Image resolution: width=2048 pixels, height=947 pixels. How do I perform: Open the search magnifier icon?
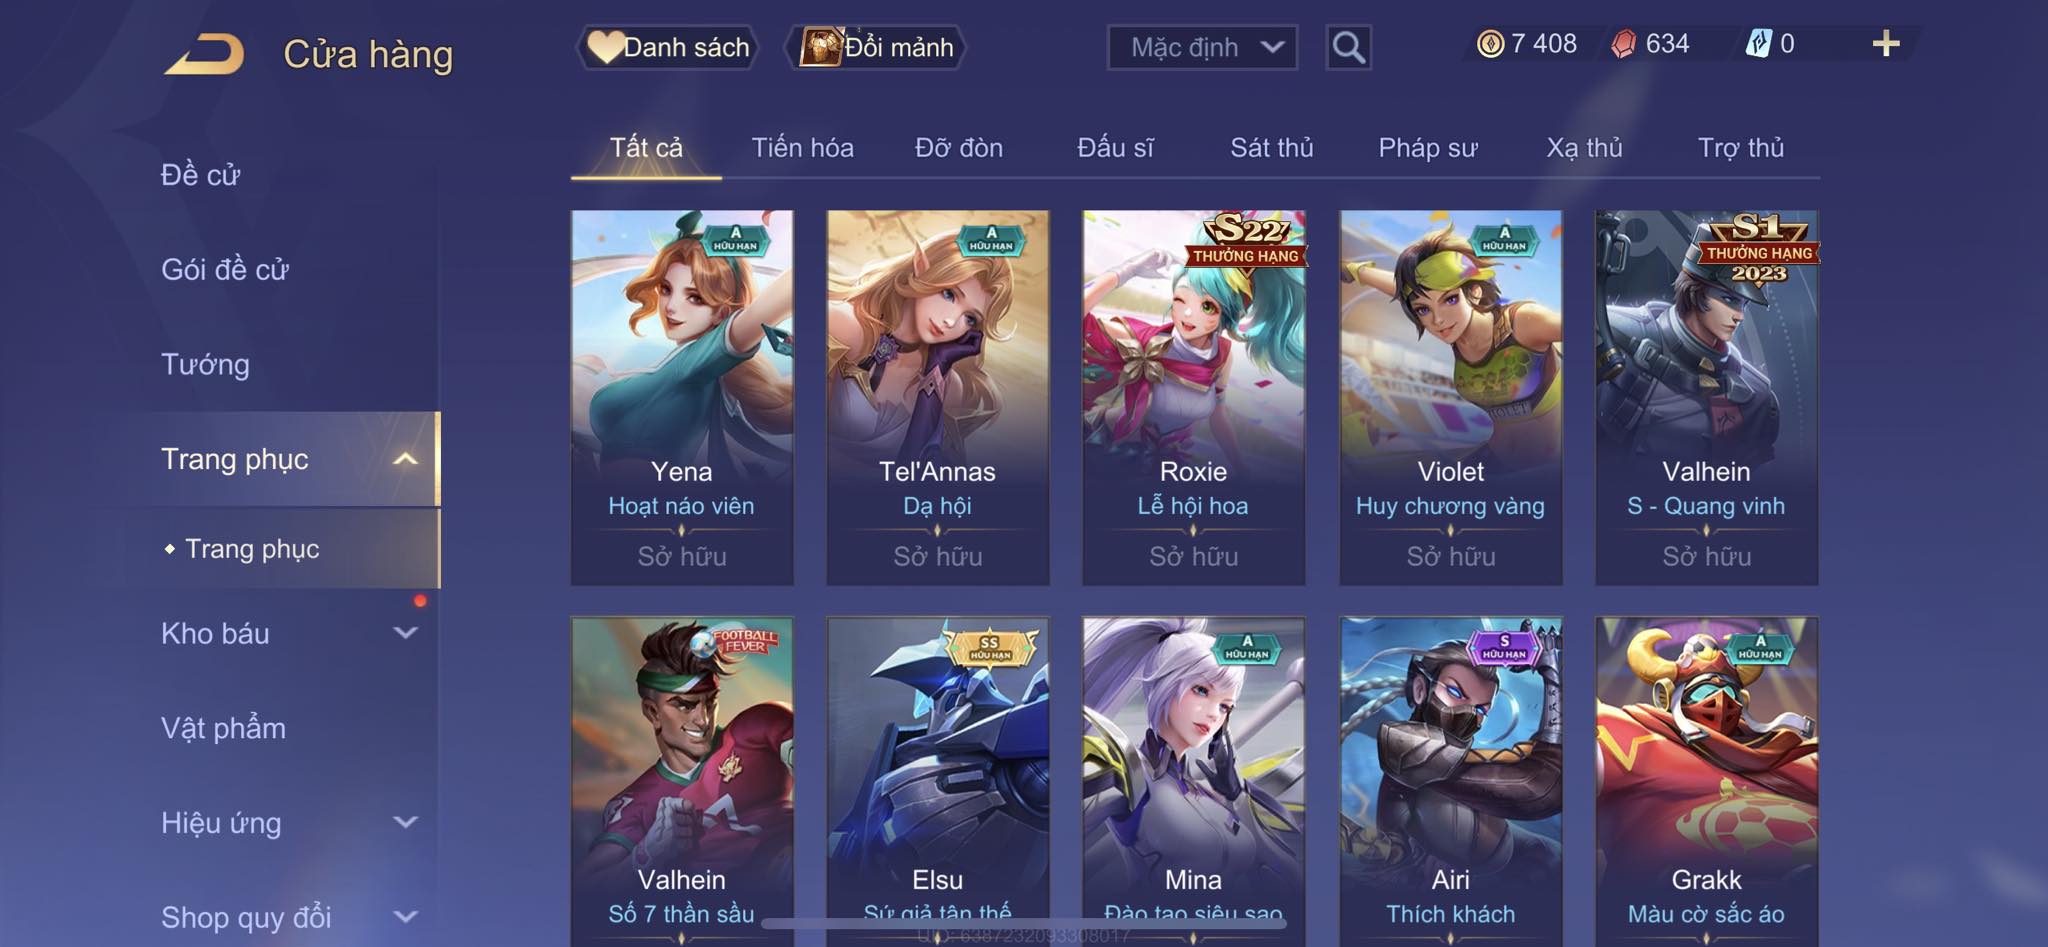click(x=1348, y=47)
